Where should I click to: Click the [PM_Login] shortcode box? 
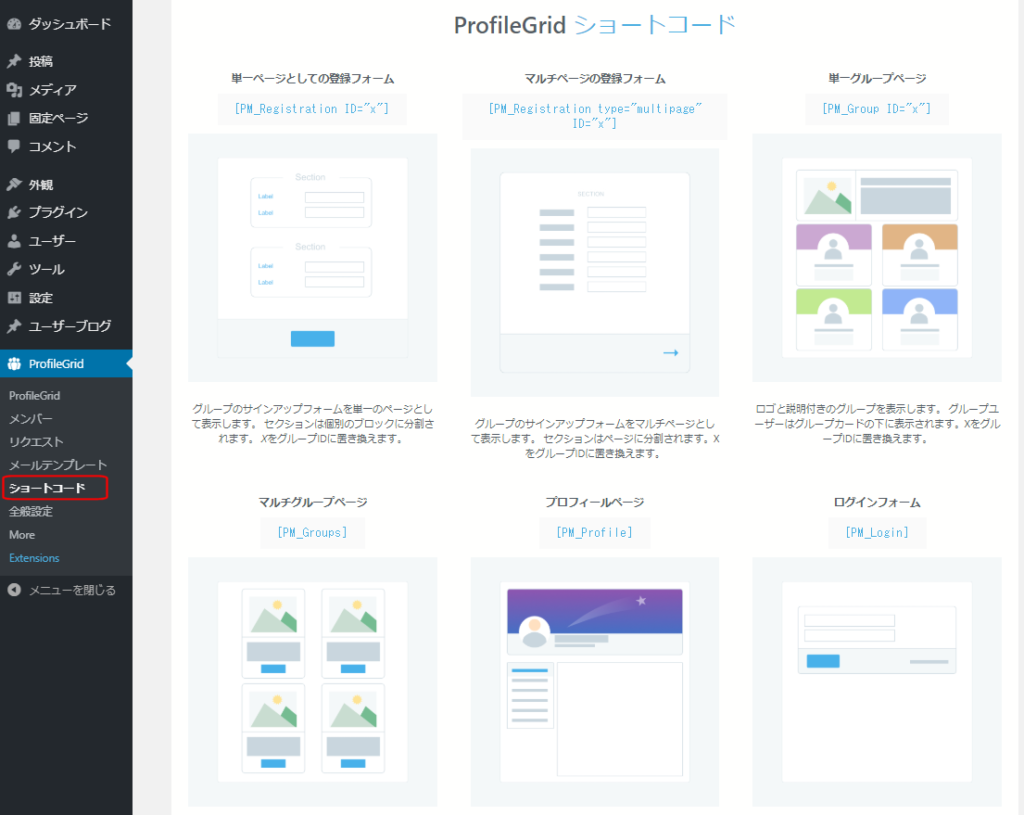pos(876,533)
